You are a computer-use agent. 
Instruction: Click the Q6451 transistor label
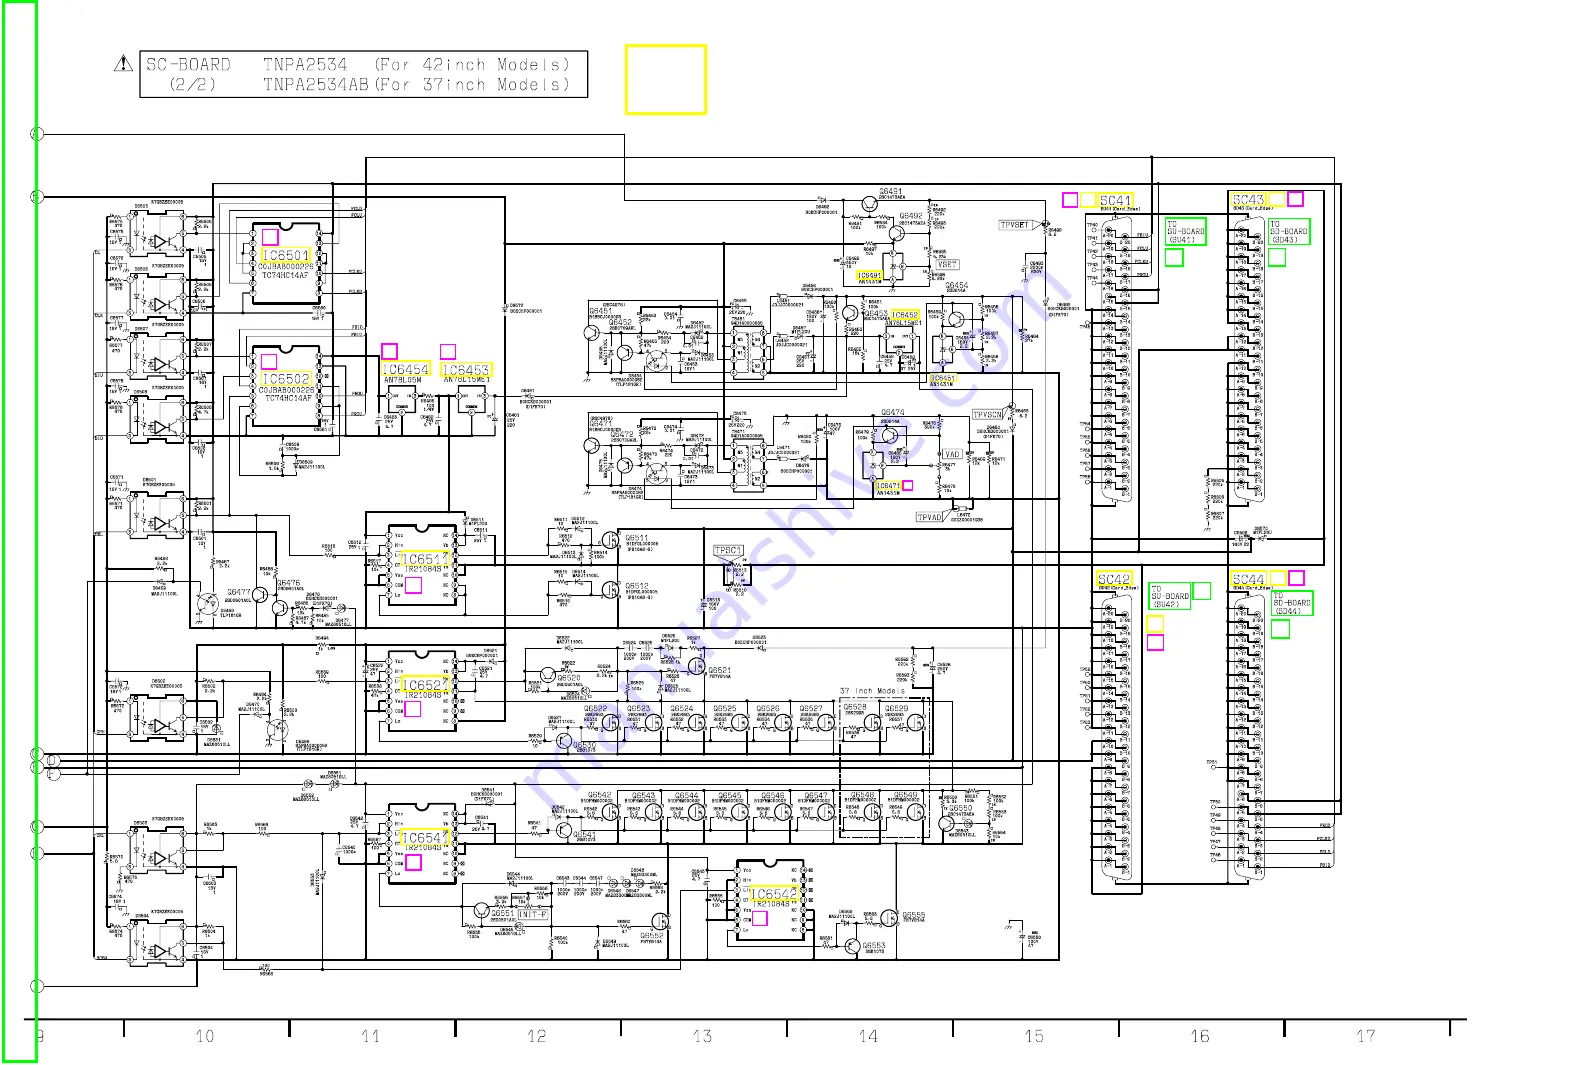[x=601, y=311]
